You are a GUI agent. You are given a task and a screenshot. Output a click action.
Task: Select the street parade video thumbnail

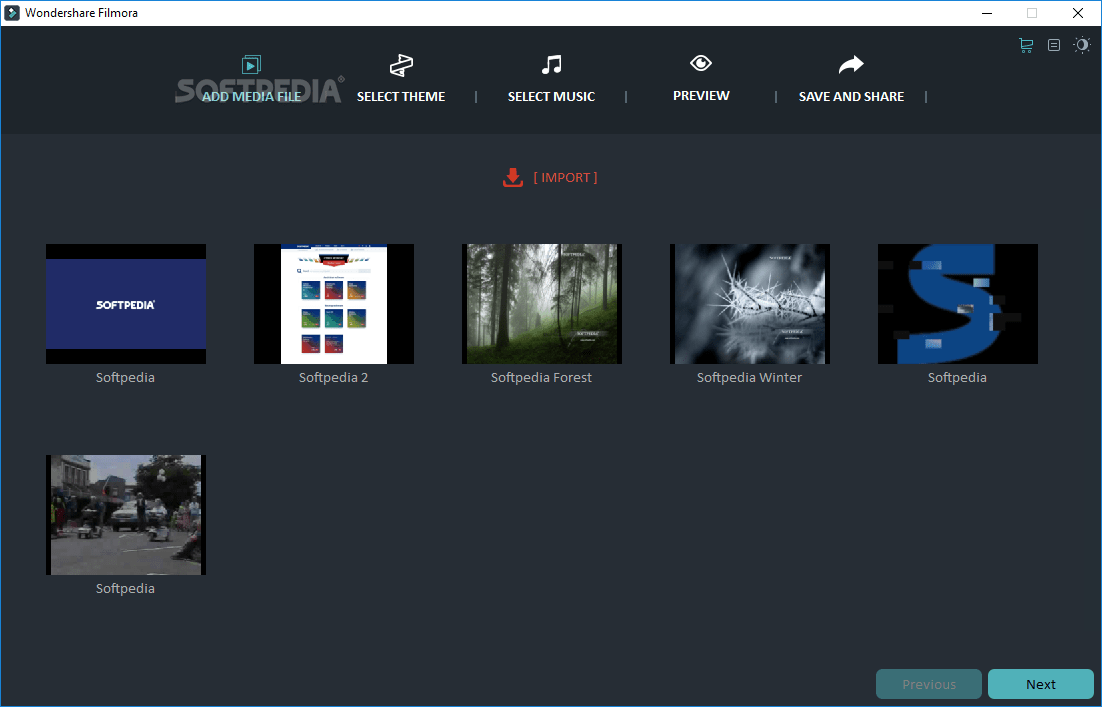point(126,514)
